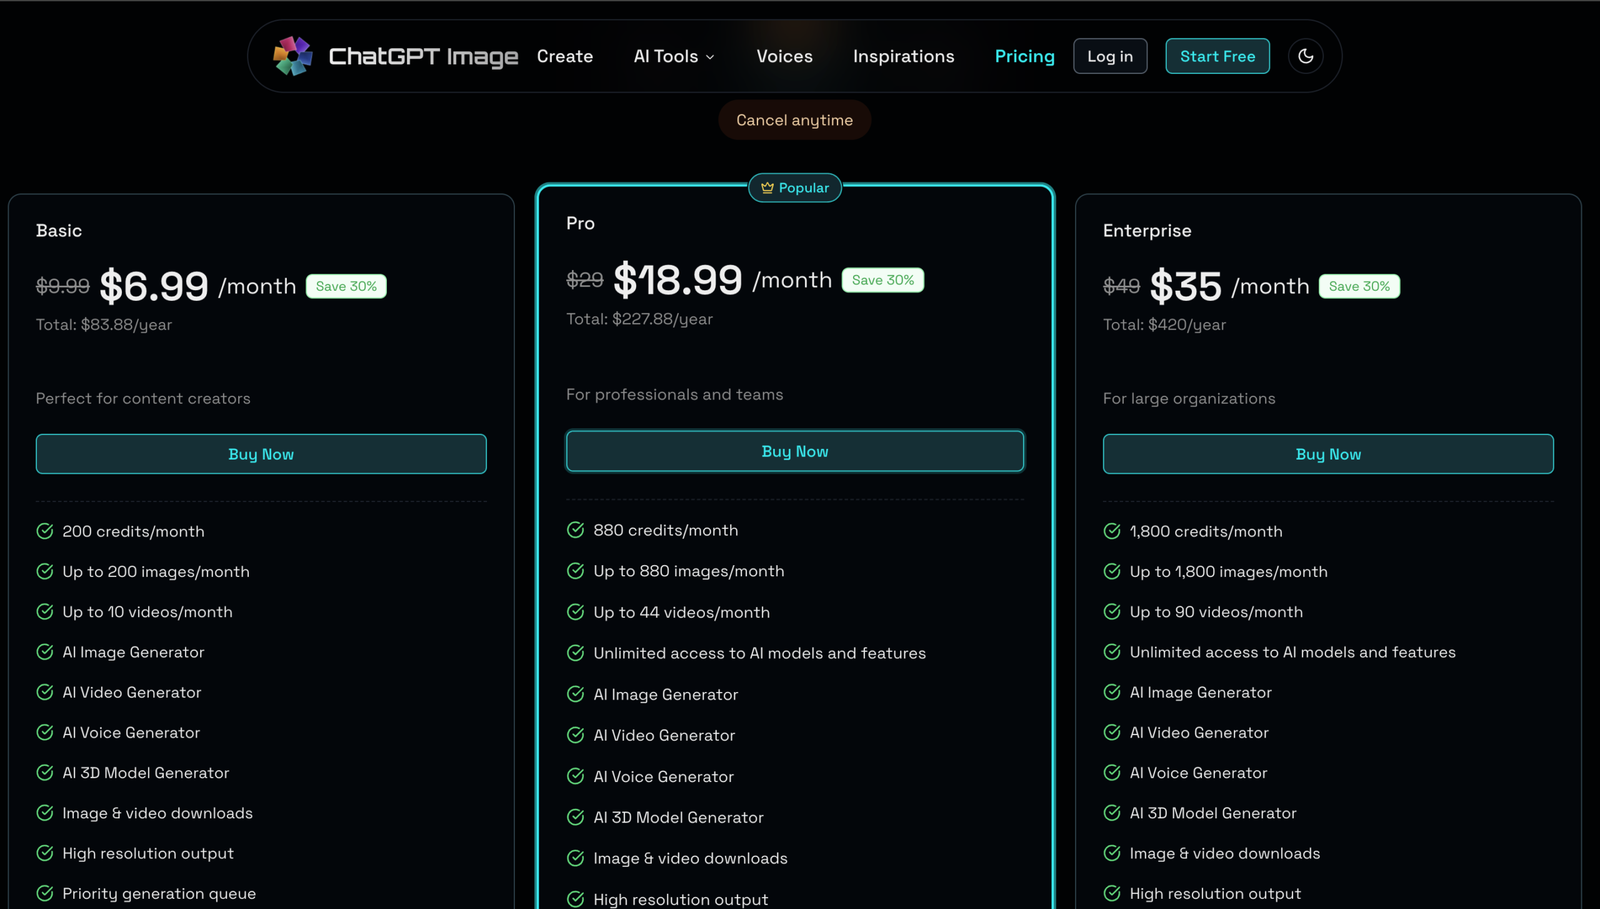Click the check icon beside 880 credits/month

pyautogui.click(x=575, y=530)
